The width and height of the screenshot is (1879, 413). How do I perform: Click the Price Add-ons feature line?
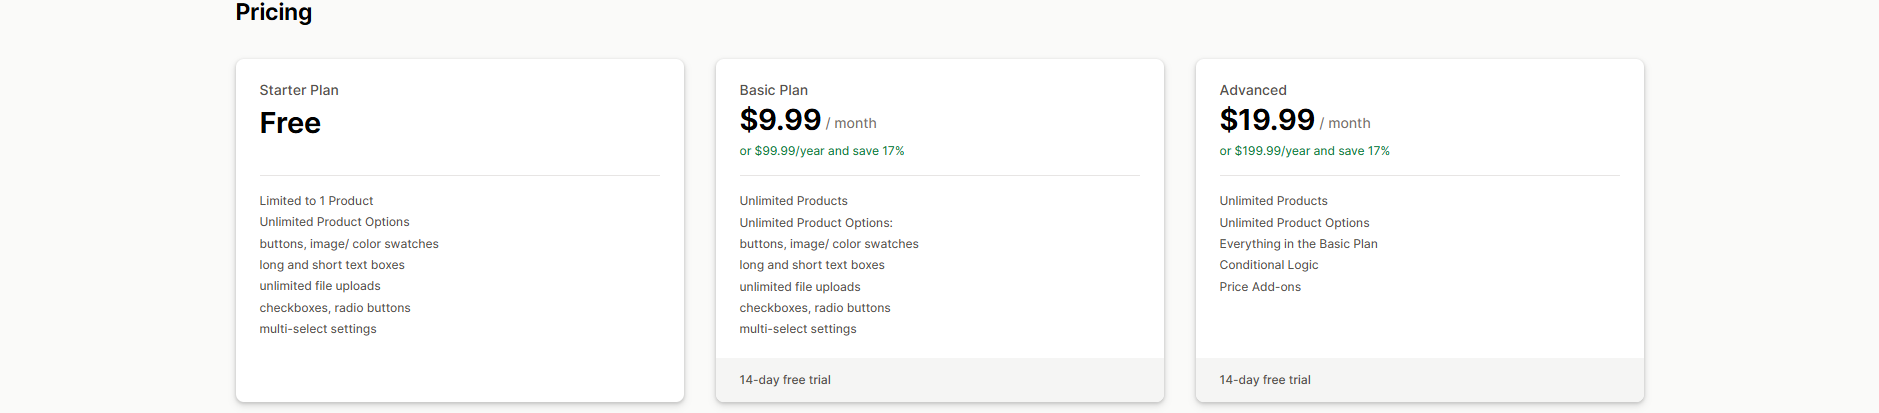point(1260,287)
